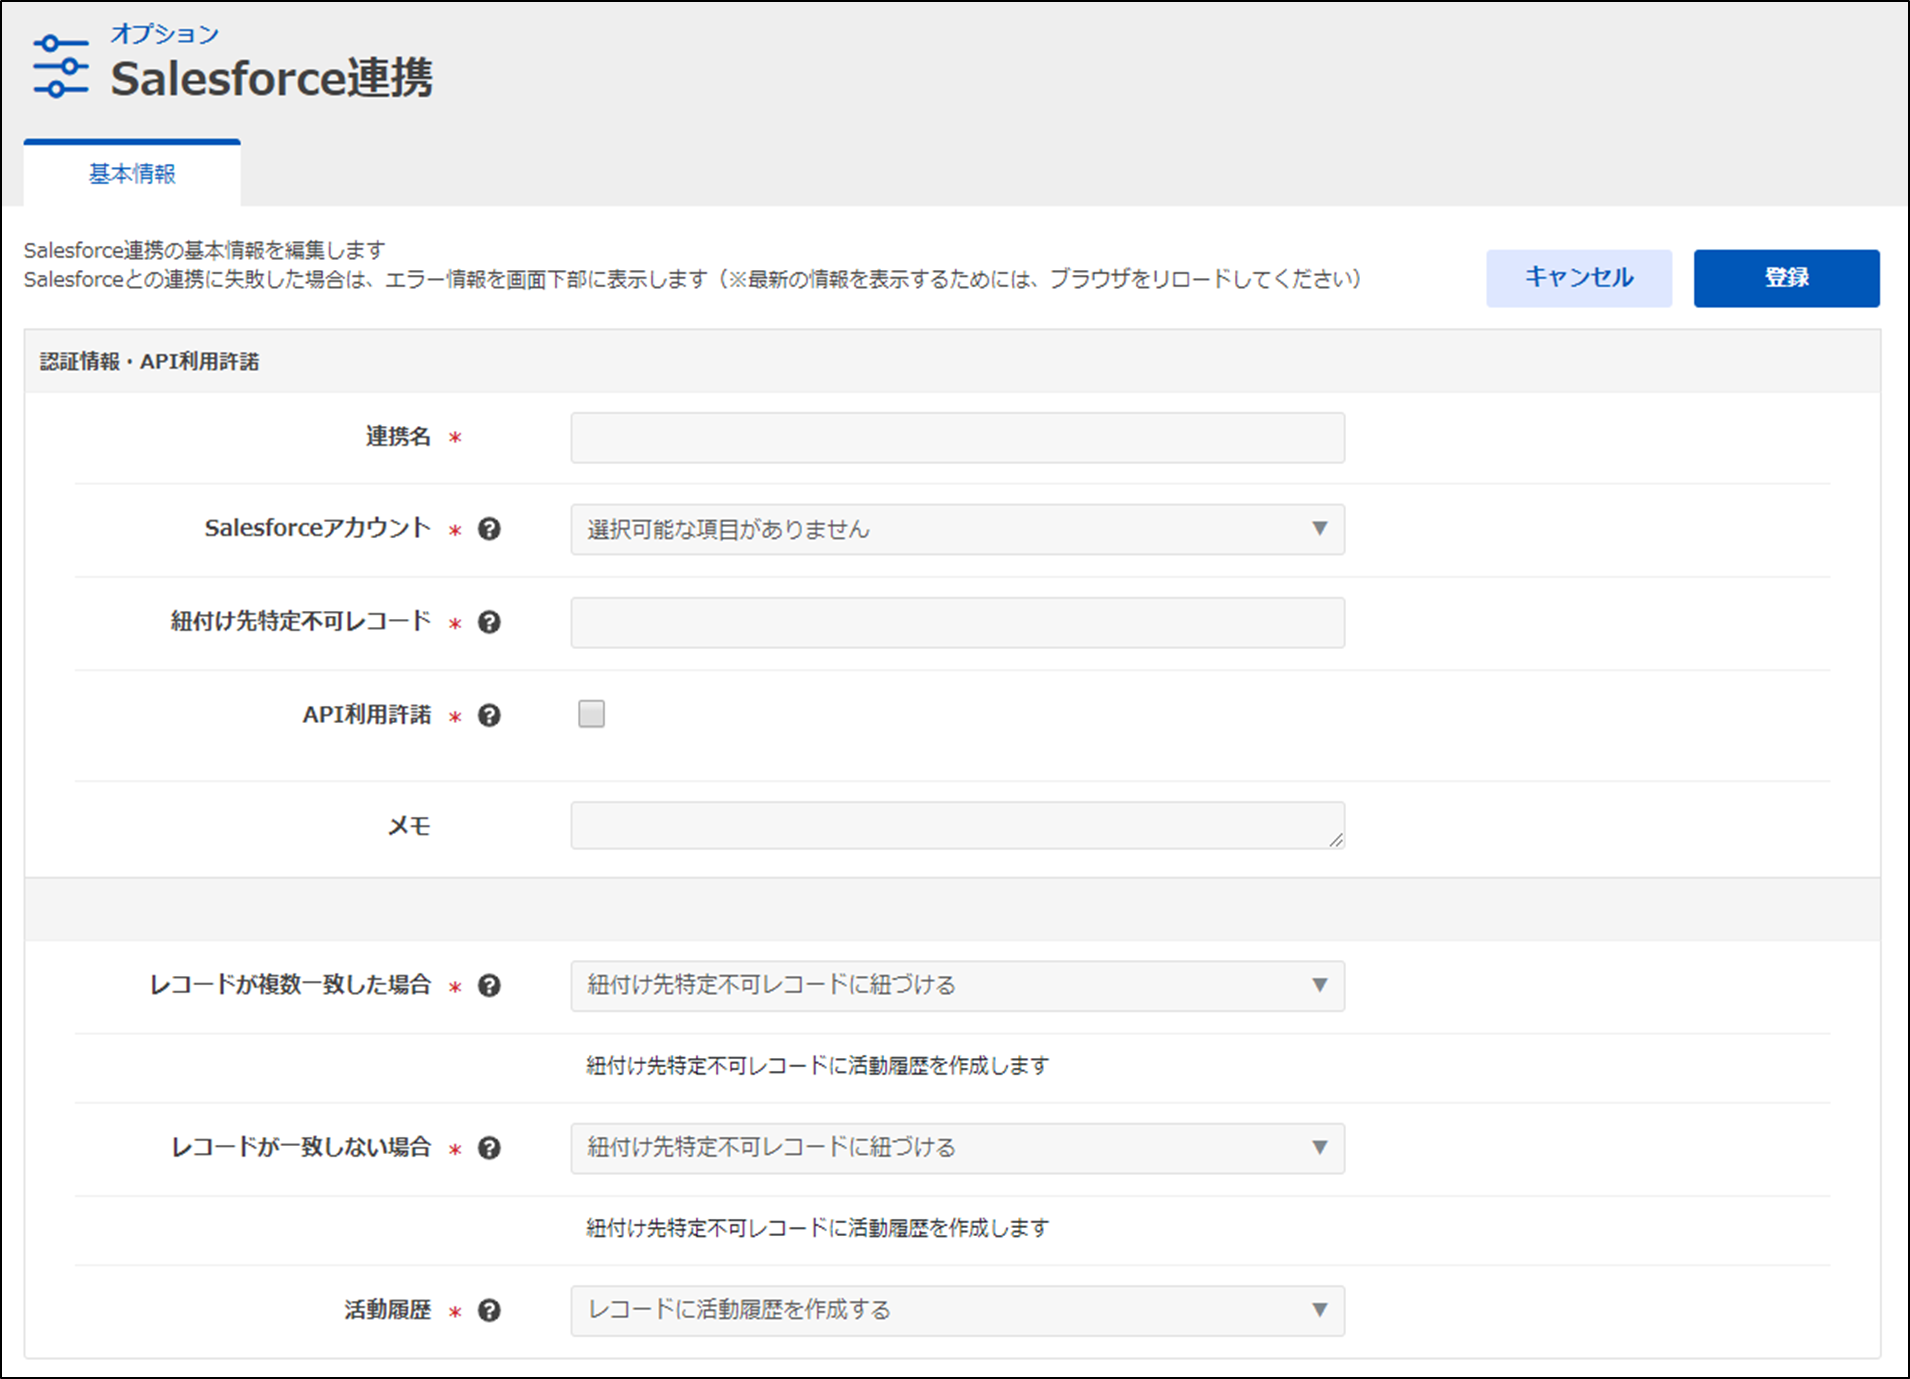The width and height of the screenshot is (1910, 1379).
Task: Click the 連携名 field label
Action: pyautogui.click(x=398, y=437)
